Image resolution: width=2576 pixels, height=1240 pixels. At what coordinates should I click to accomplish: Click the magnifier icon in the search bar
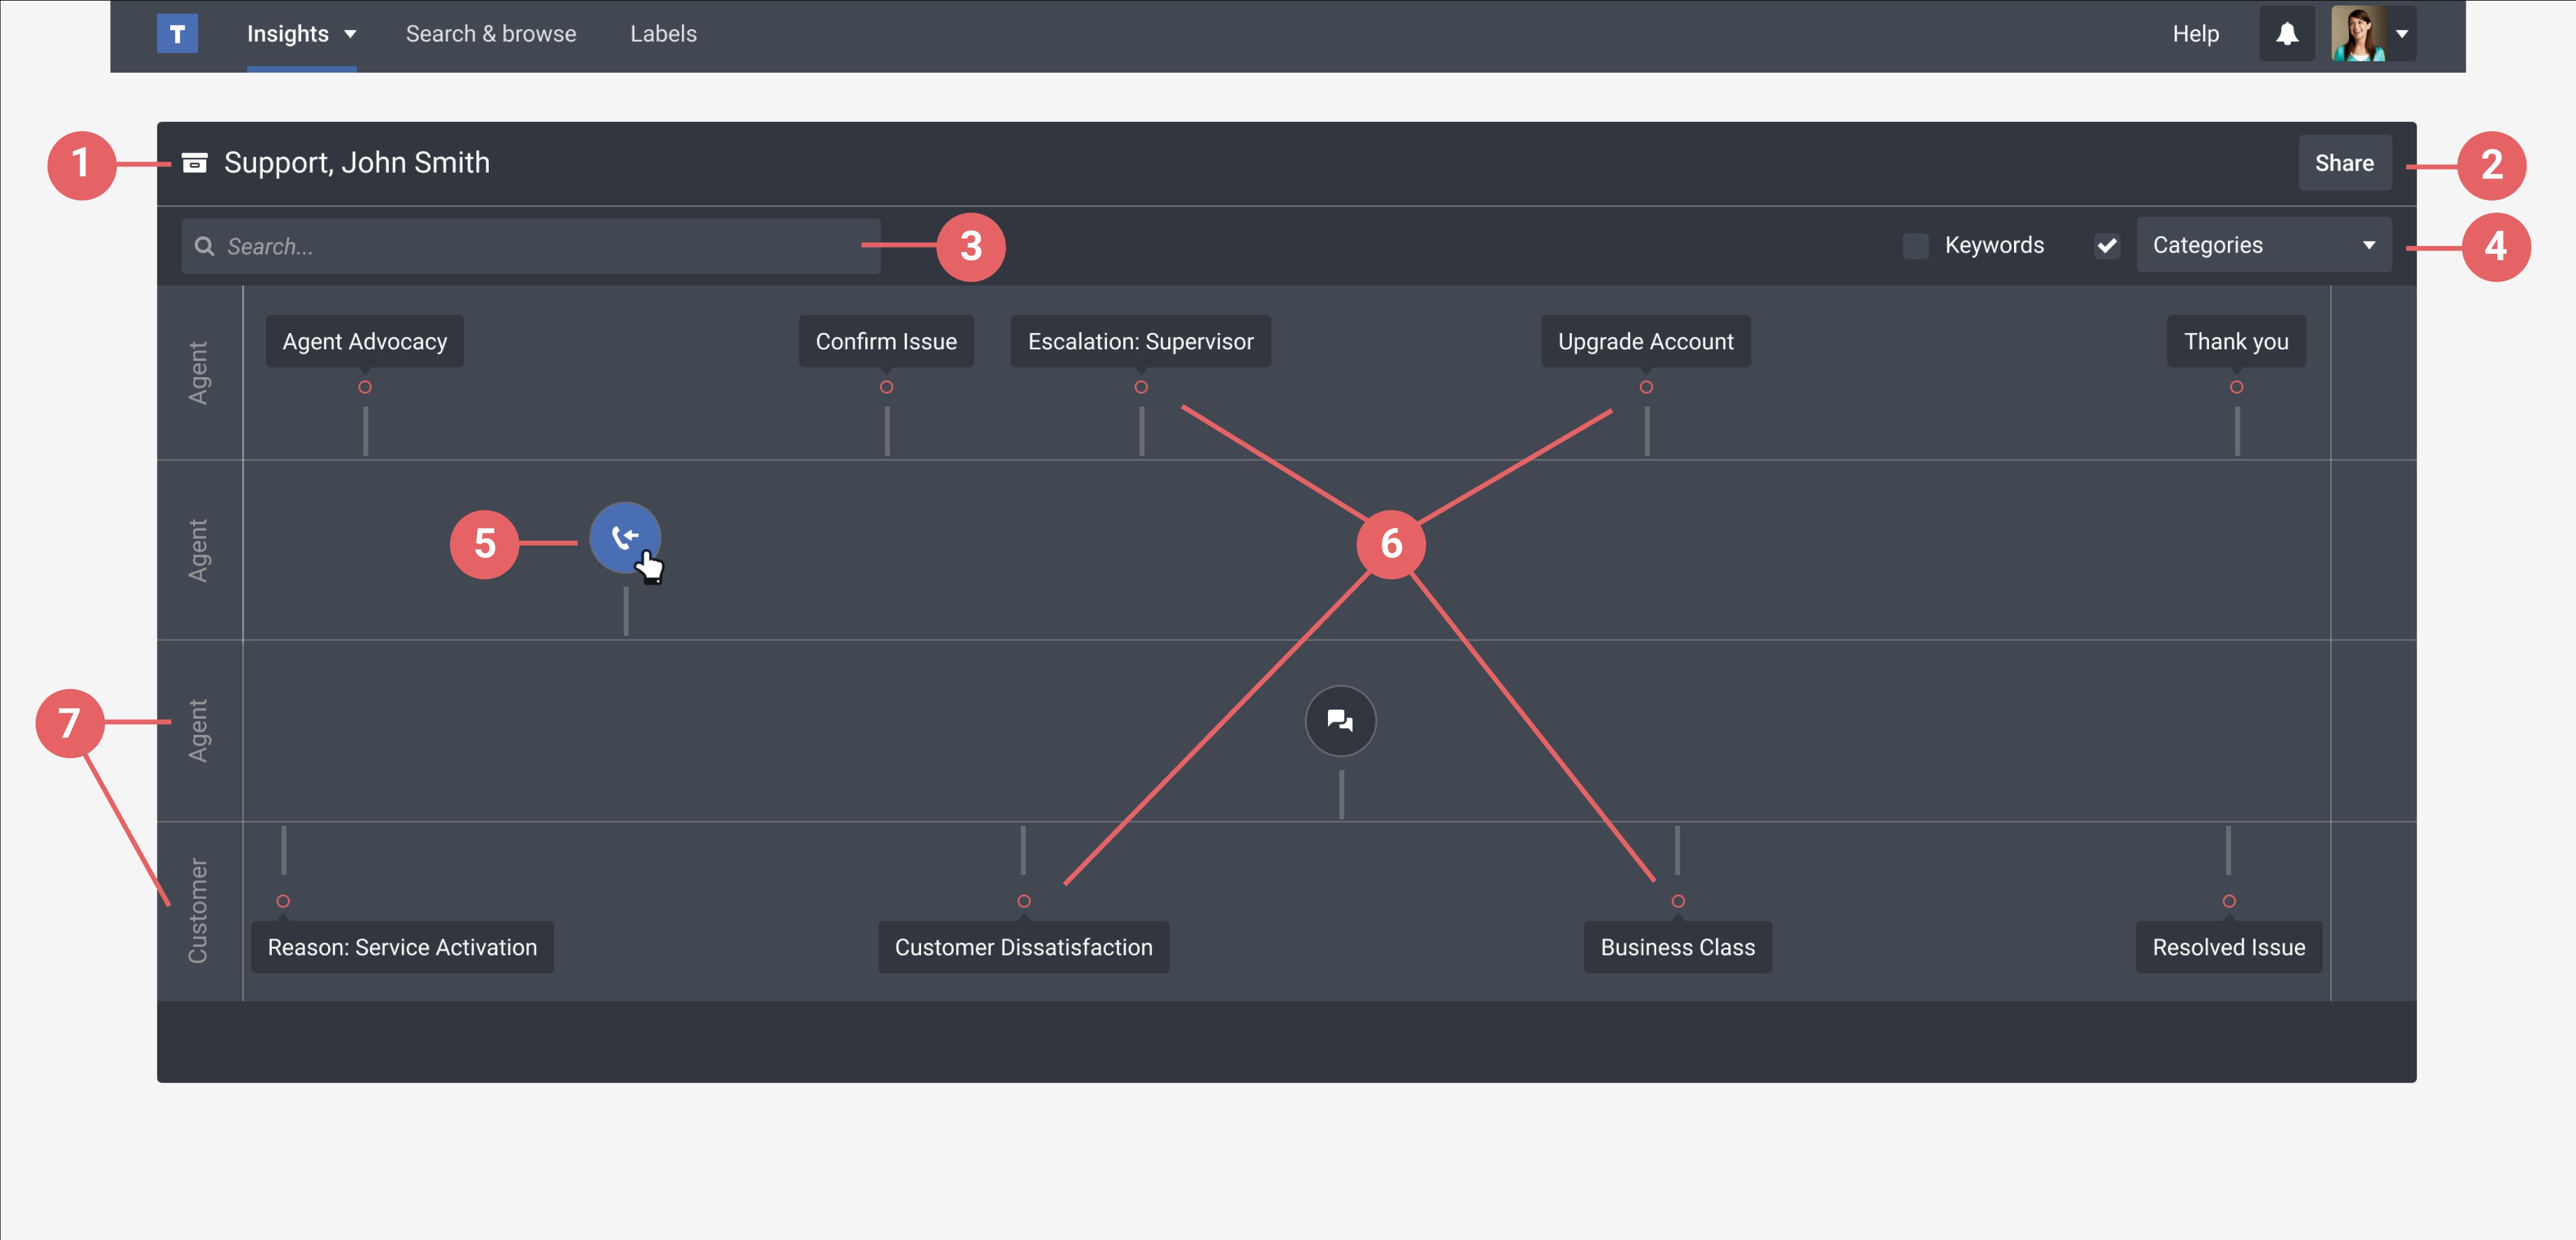(x=205, y=246)
